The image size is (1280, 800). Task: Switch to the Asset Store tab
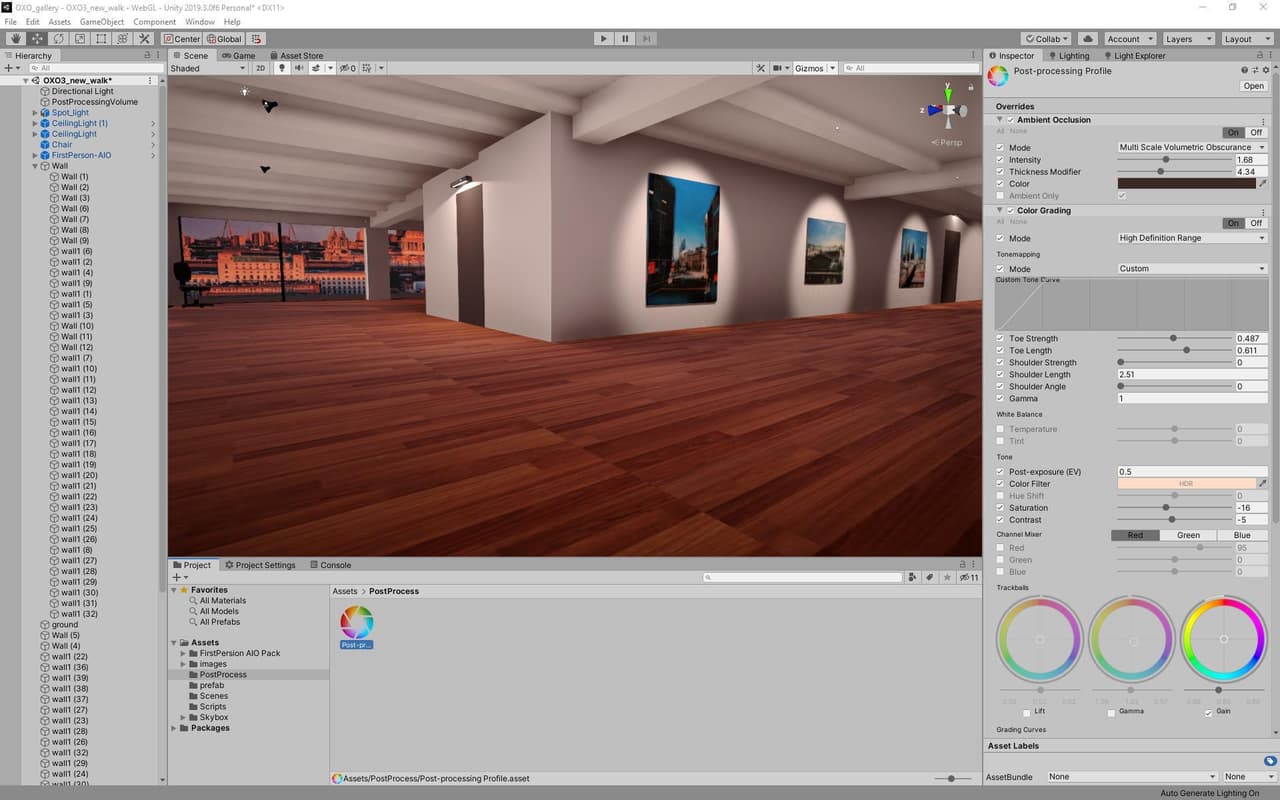(296, 56)
